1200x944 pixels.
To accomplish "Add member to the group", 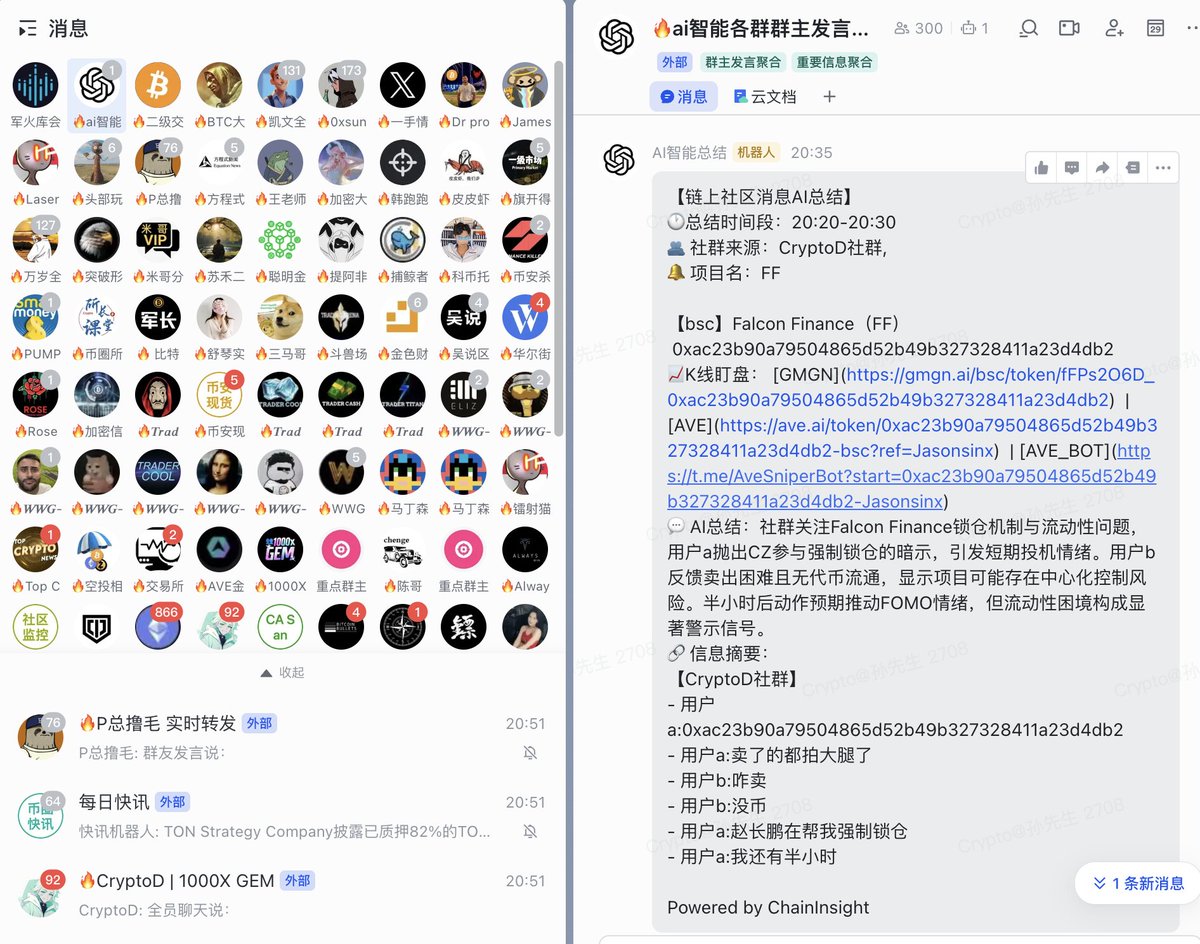I will click(1114, 28).
